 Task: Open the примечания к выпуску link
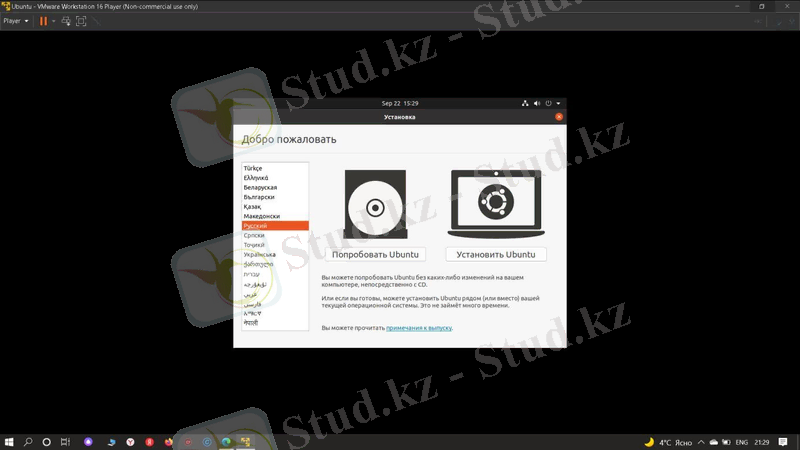tap(419, 328)
